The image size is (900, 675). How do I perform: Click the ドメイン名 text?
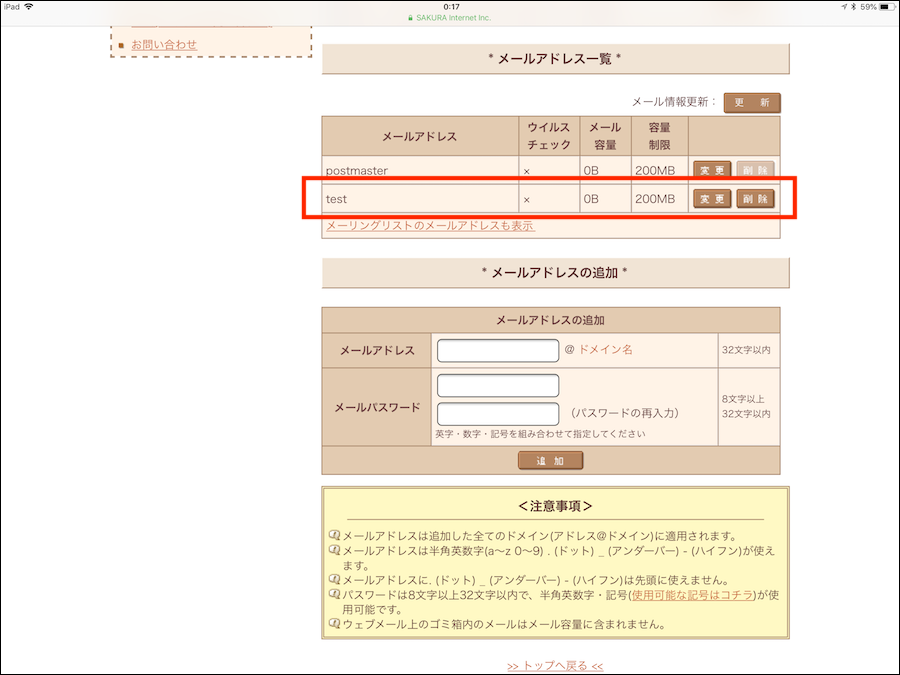point(605,350)
